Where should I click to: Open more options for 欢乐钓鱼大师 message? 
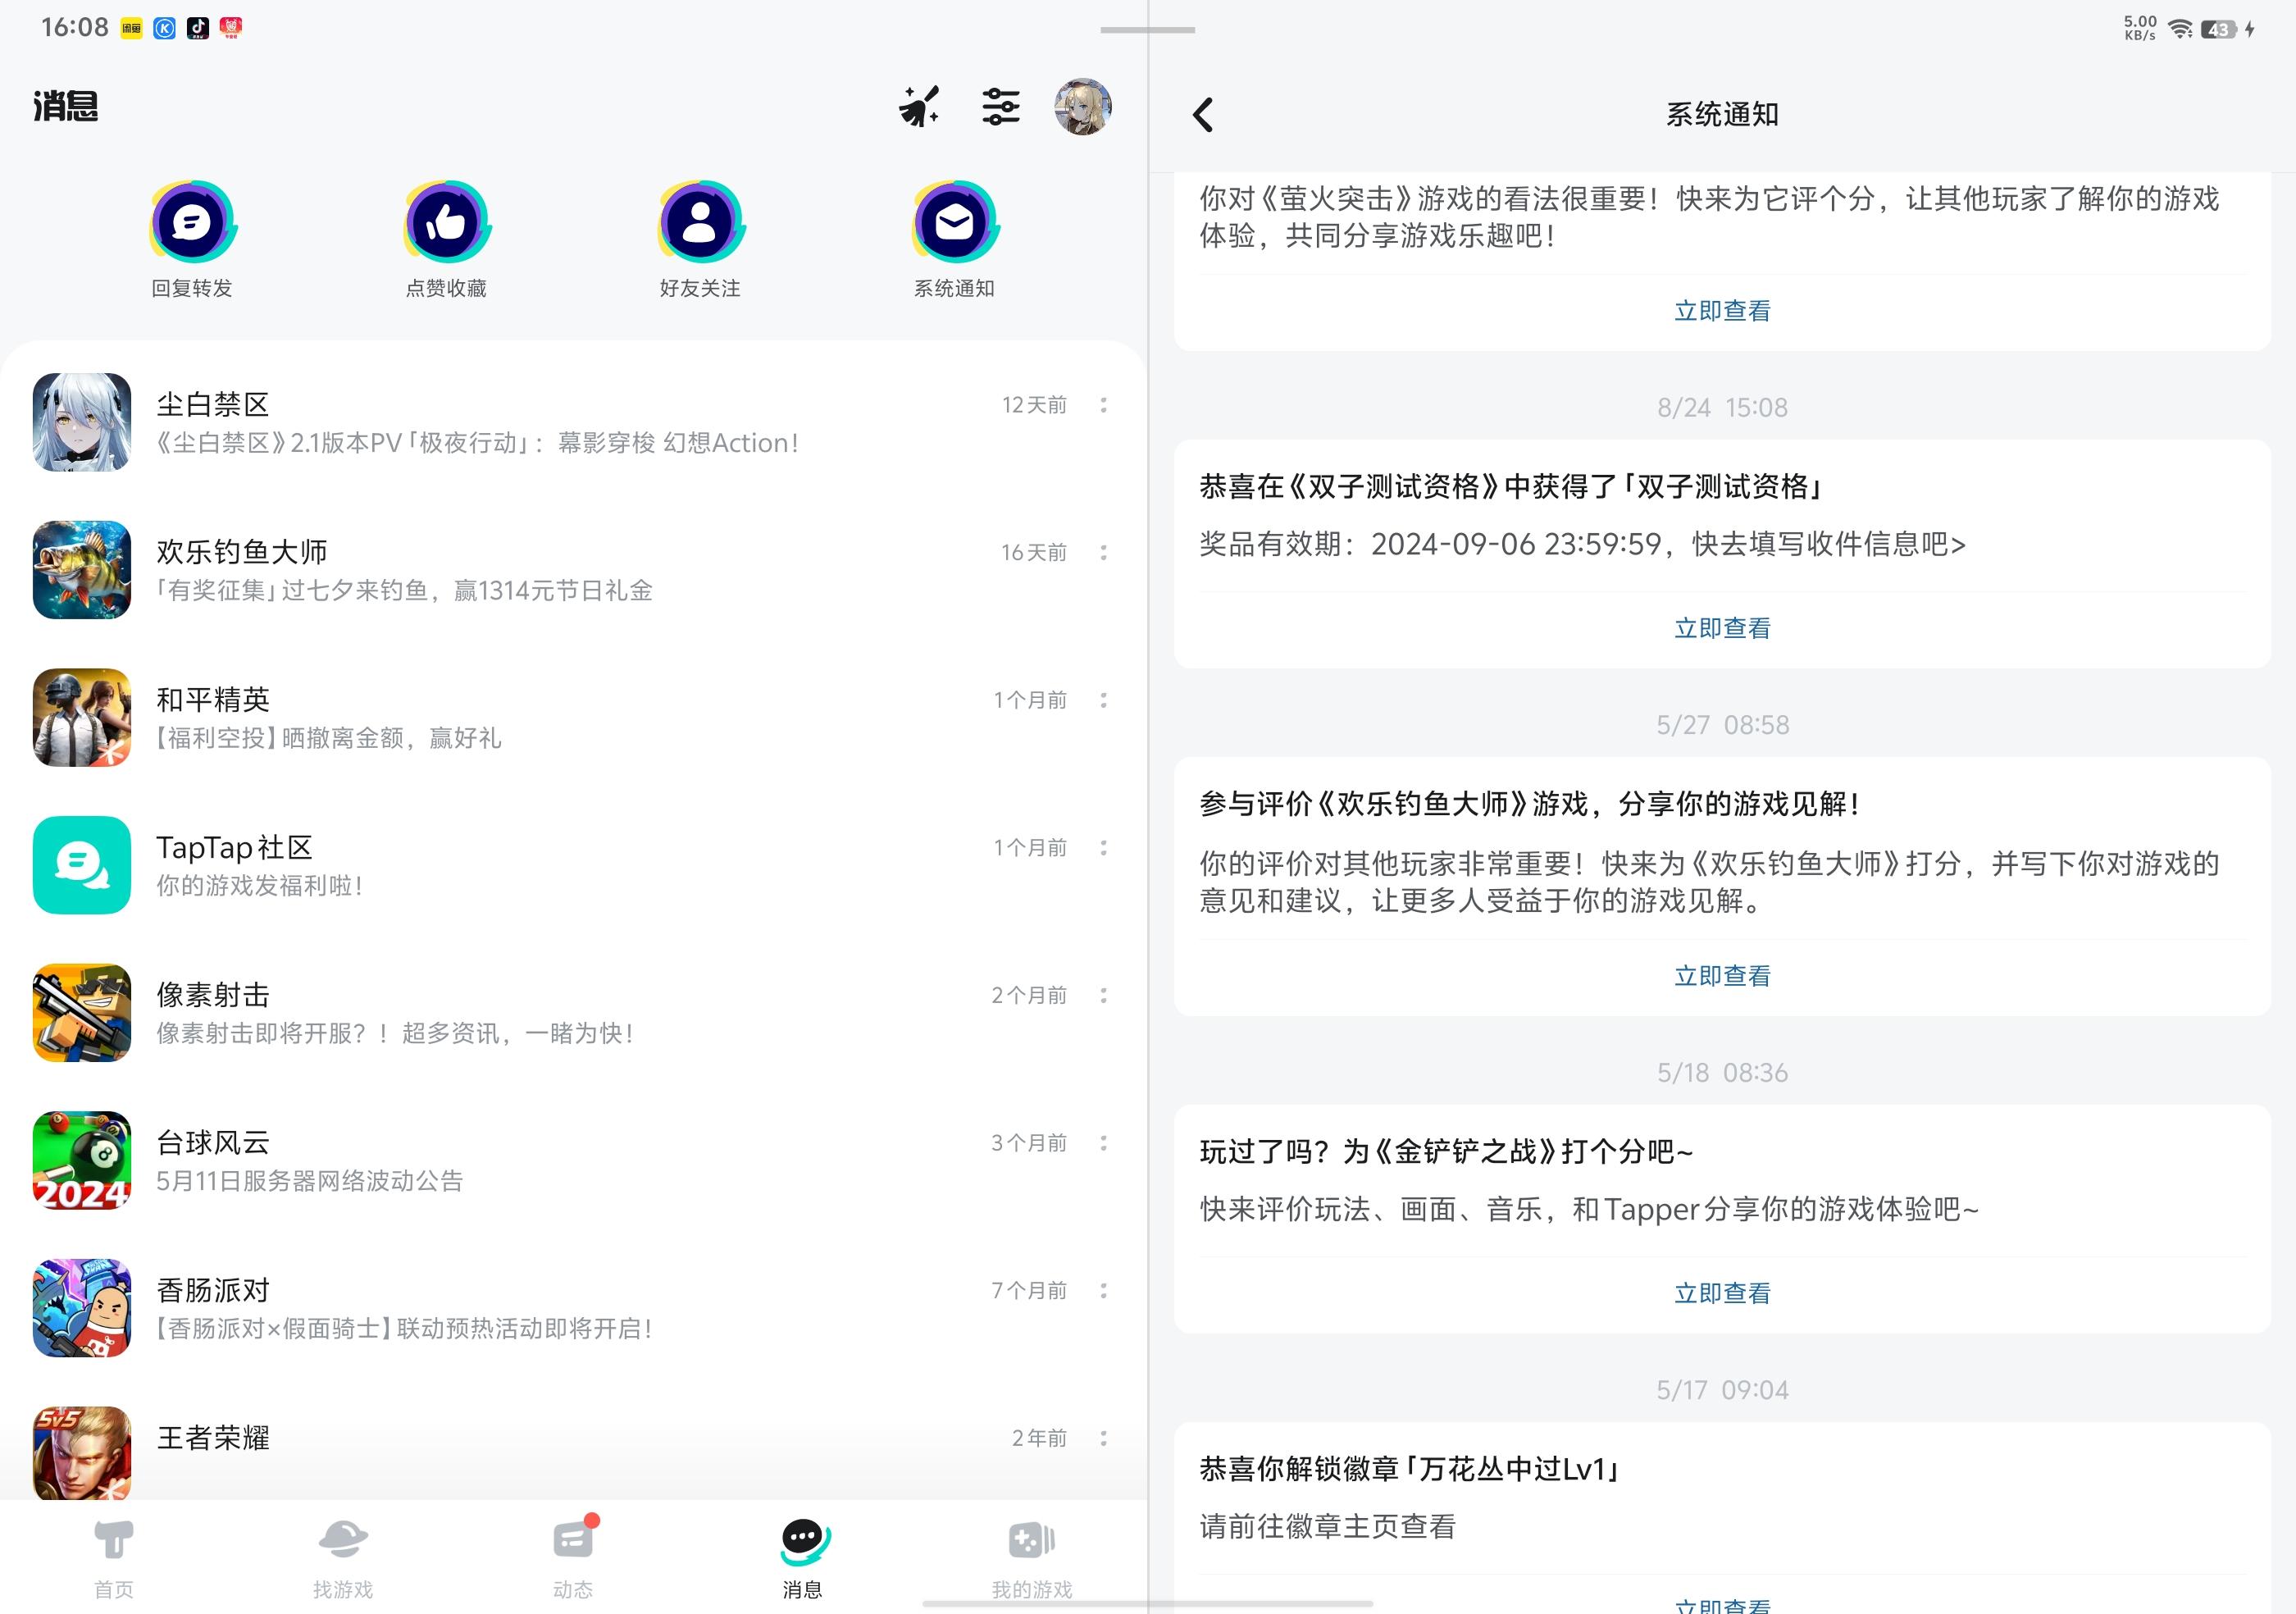click(x=1103, y=553)
